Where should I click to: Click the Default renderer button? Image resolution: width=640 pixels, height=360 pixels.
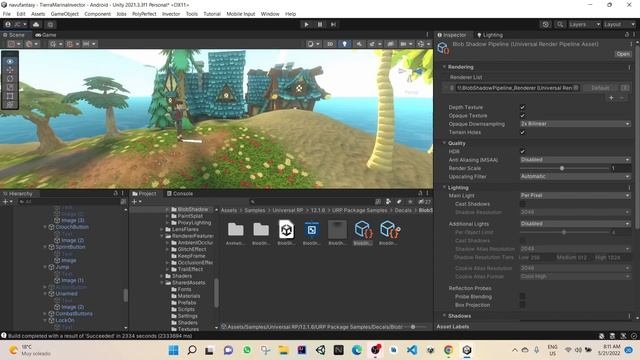tap(600, 88)
